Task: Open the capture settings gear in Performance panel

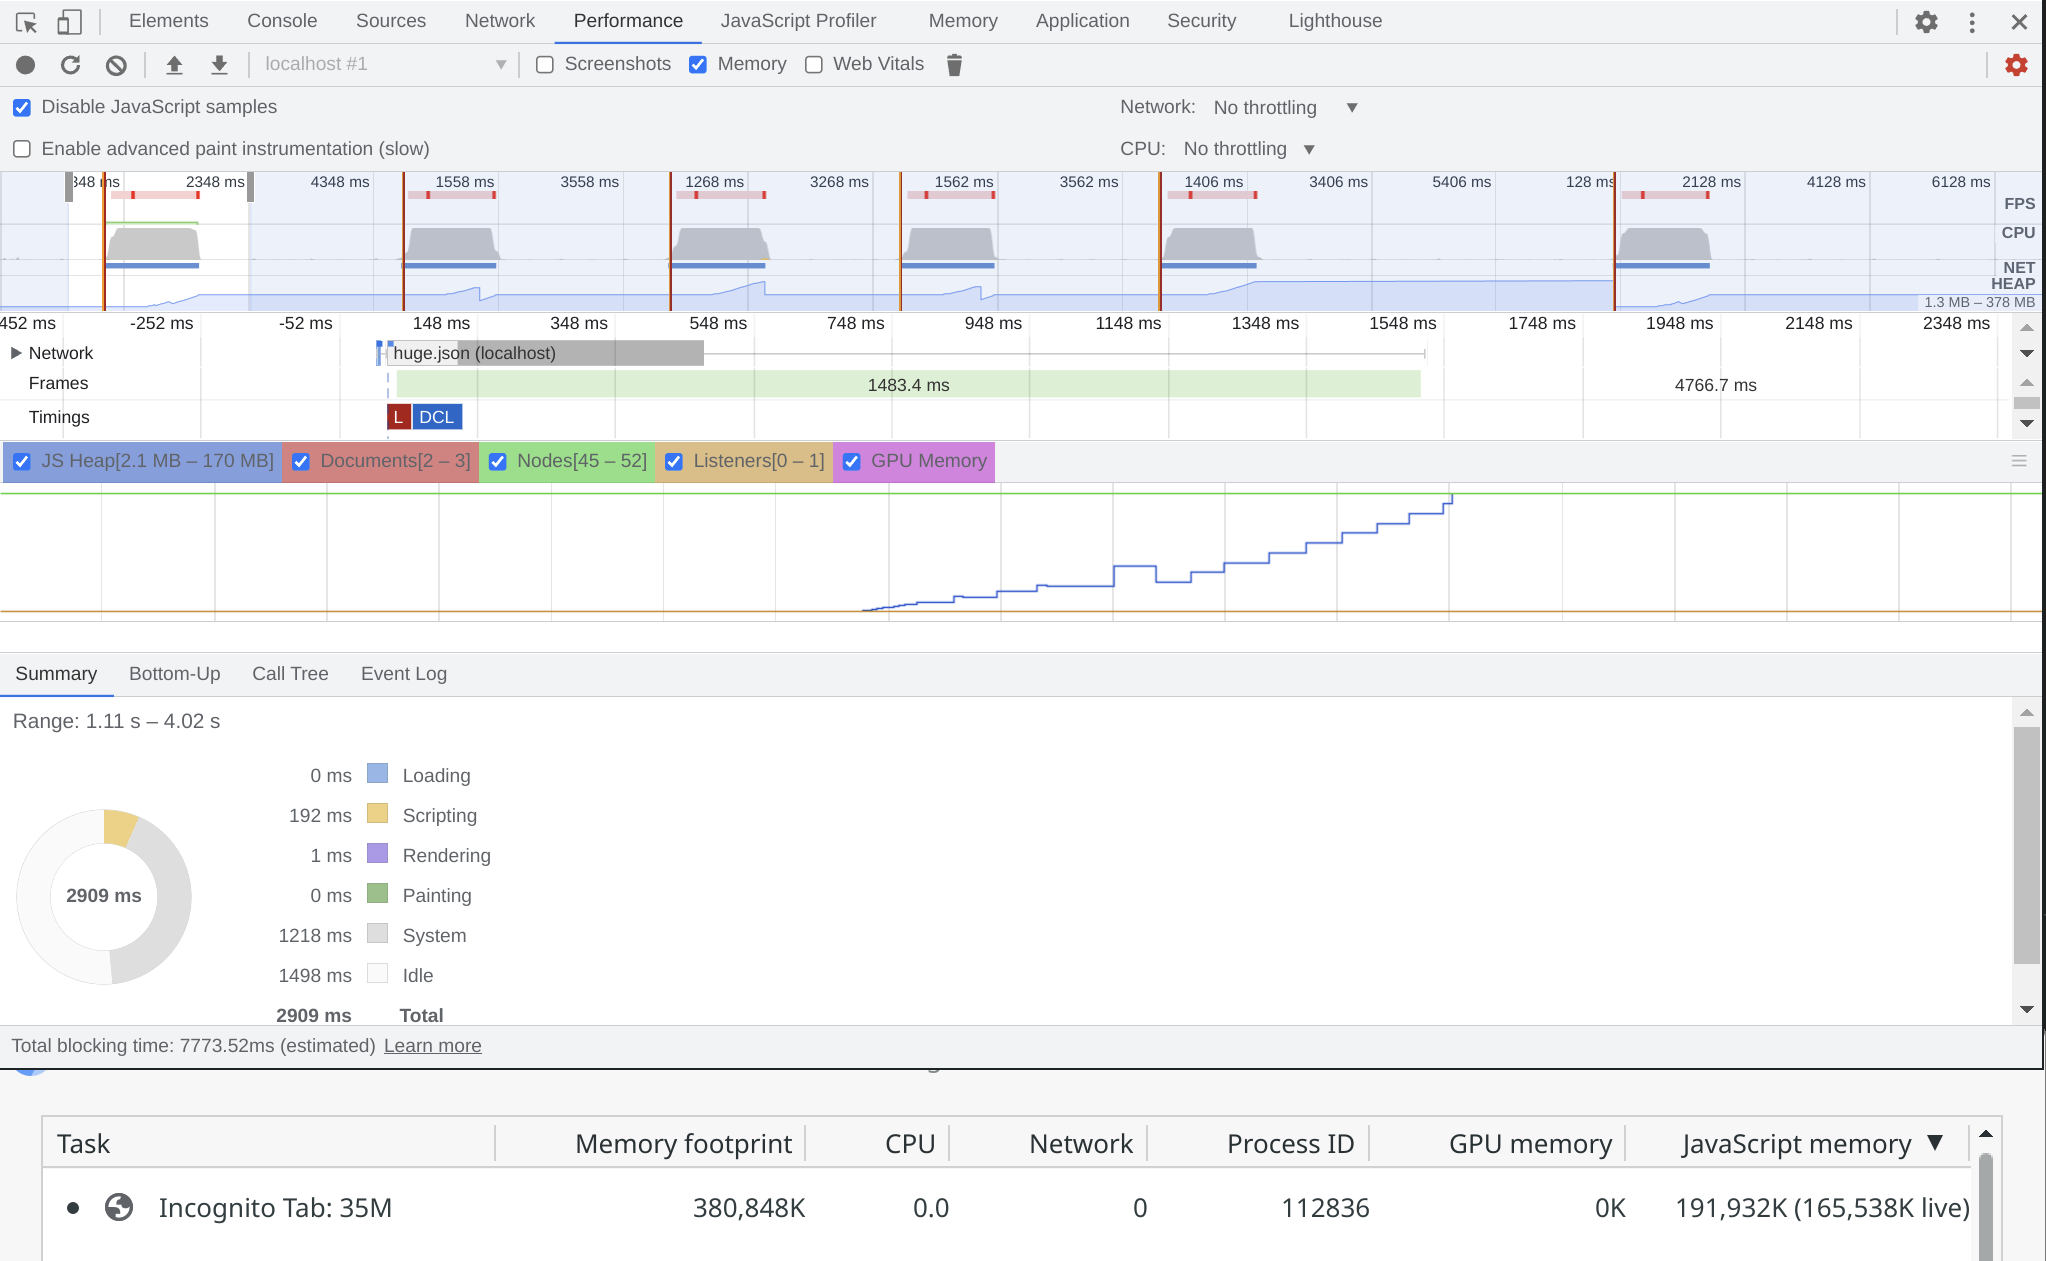Action: click(2017, 64)
